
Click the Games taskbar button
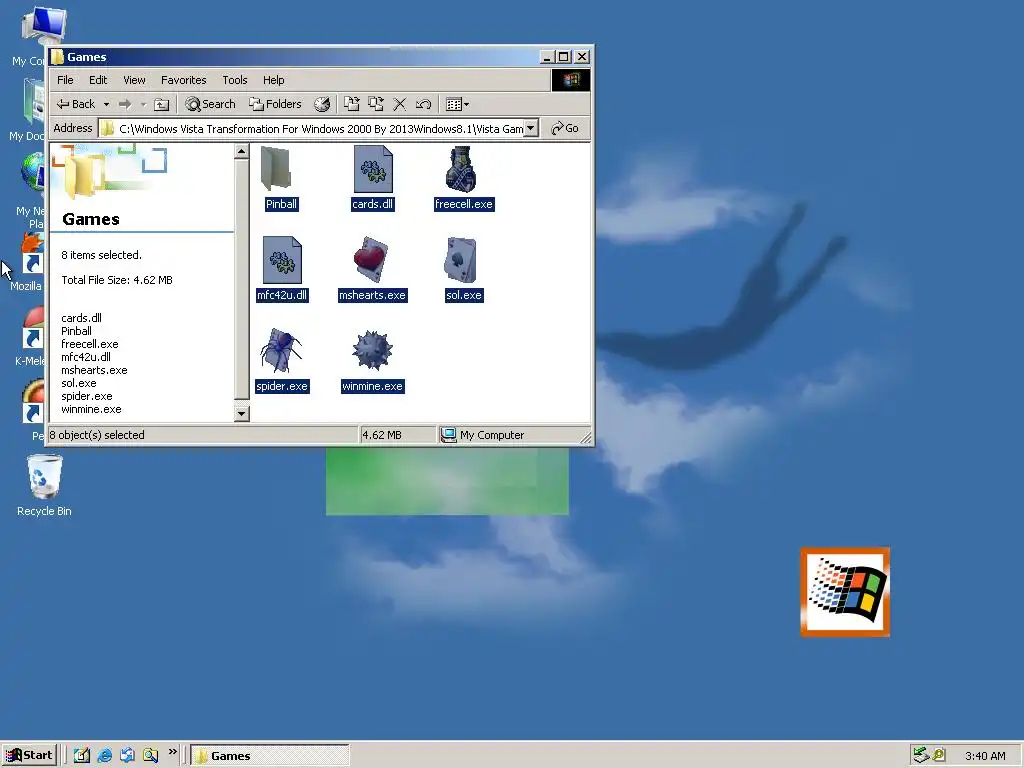point(270,756)
